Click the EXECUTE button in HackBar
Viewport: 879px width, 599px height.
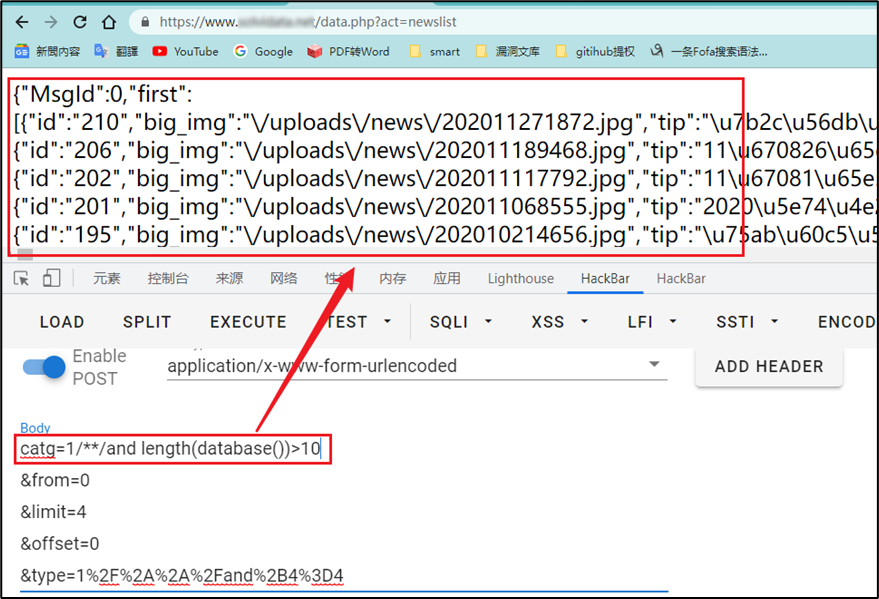pyautogui.click(x=248, y=322)
